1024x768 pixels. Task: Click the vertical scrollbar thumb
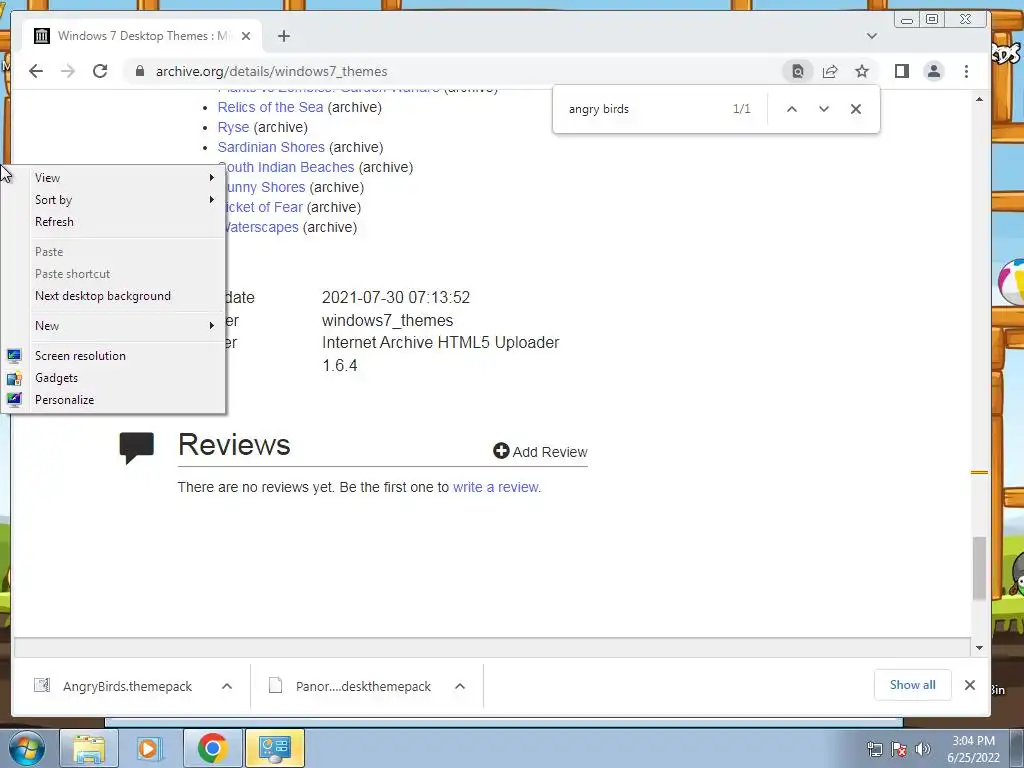click(979, 568)
